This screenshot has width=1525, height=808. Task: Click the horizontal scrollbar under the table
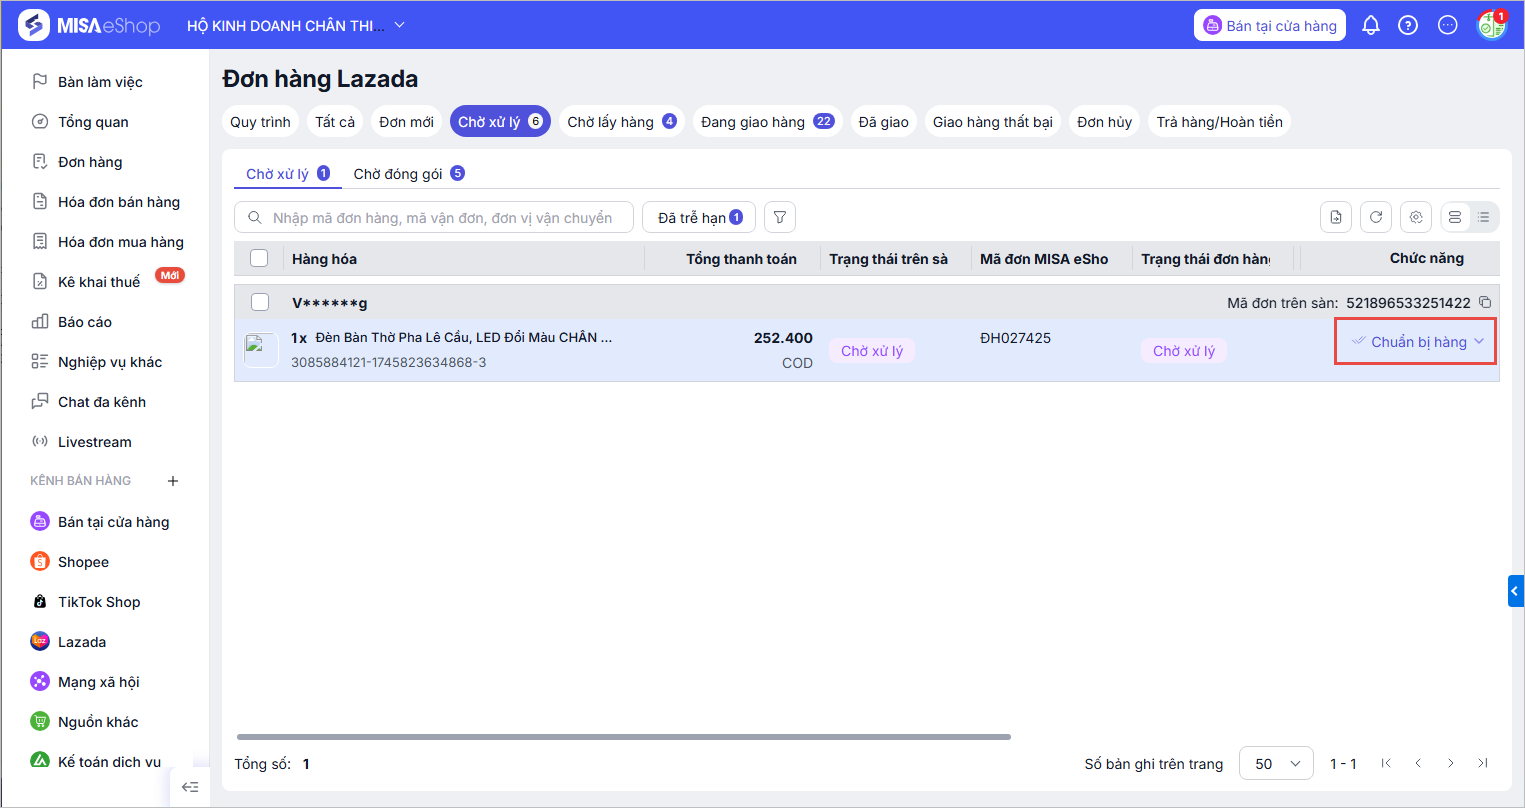[624, 737]
